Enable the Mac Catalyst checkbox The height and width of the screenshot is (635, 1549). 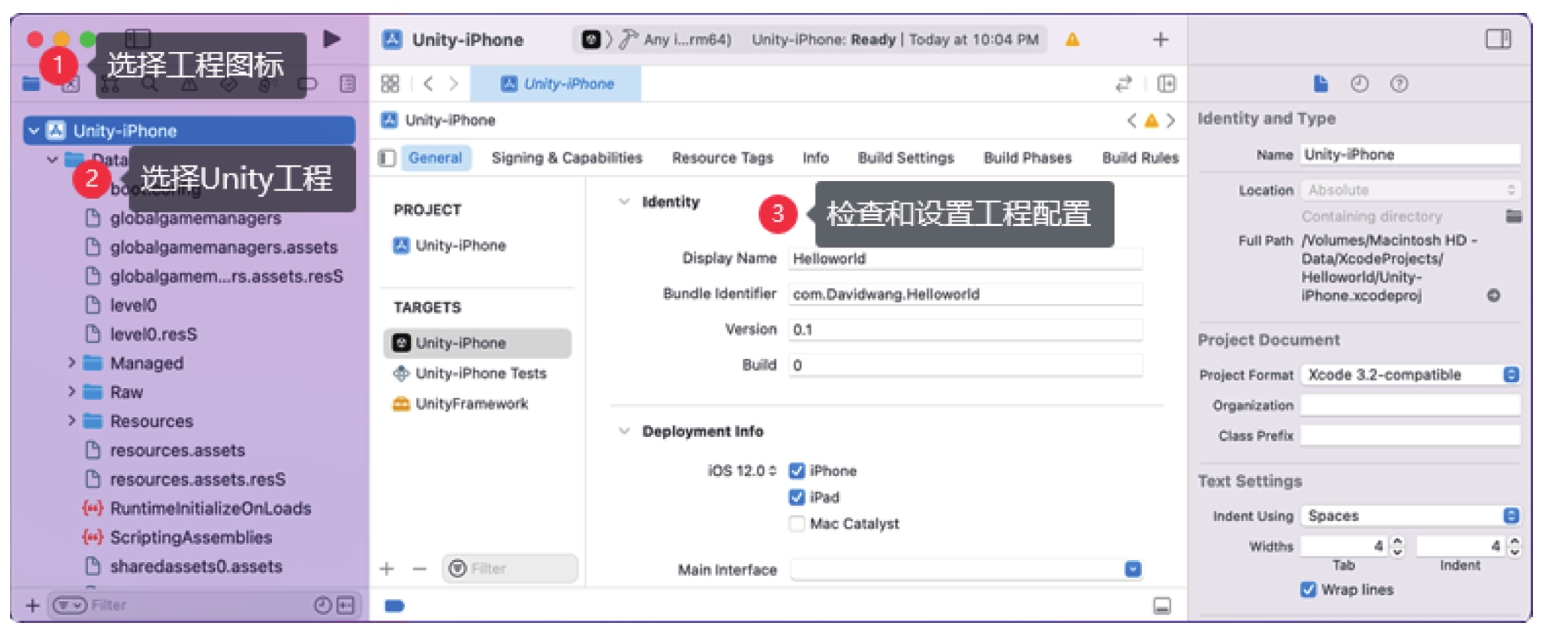click(797, 523)
